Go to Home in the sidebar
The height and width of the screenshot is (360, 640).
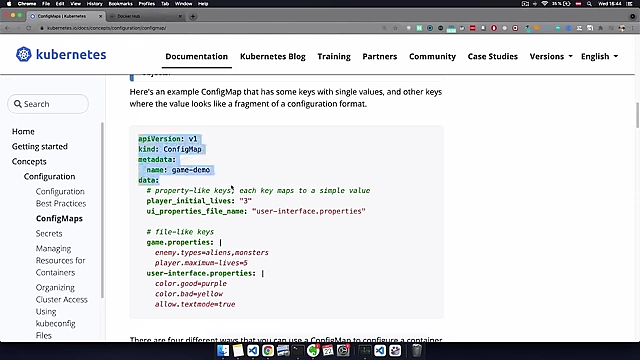[23, 131]
